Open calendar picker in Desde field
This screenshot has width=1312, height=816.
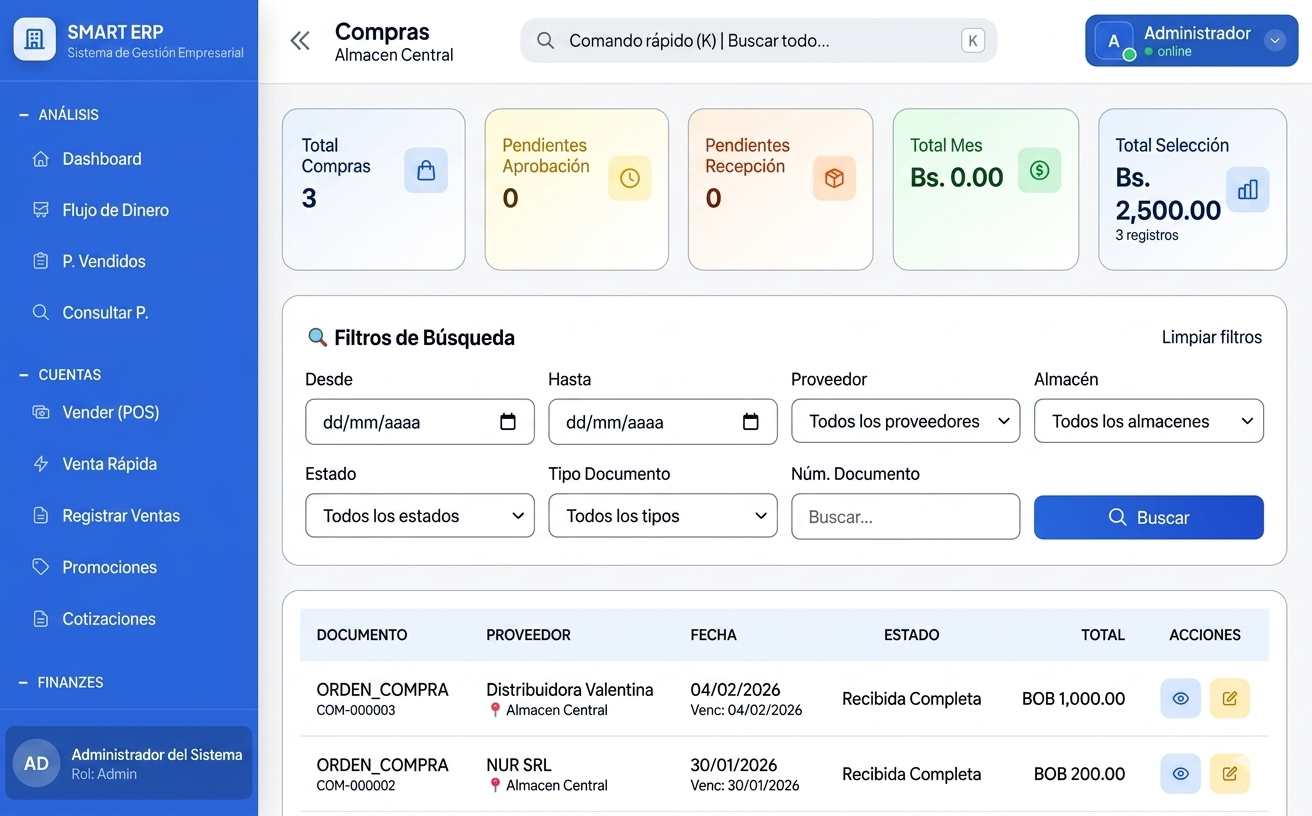pyautogui.click(x=508, y=422)
